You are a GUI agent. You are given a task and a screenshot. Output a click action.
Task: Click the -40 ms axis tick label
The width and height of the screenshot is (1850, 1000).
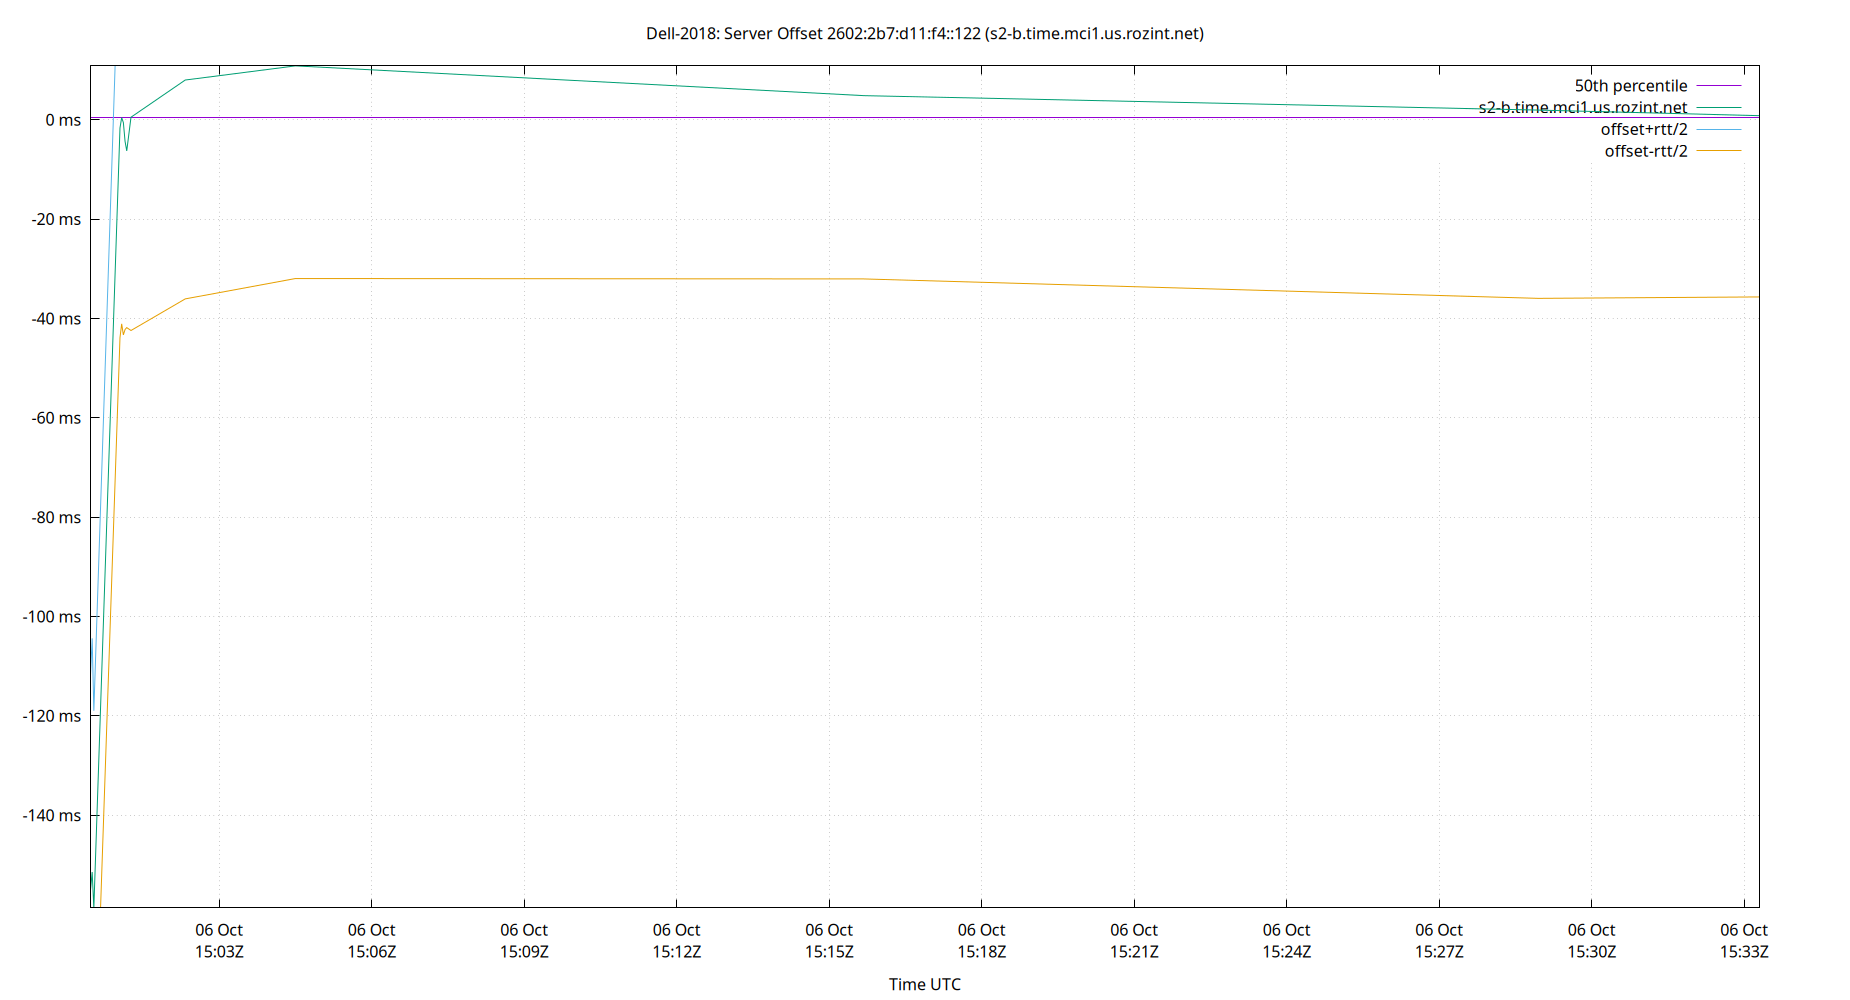(x=55, y=319)
